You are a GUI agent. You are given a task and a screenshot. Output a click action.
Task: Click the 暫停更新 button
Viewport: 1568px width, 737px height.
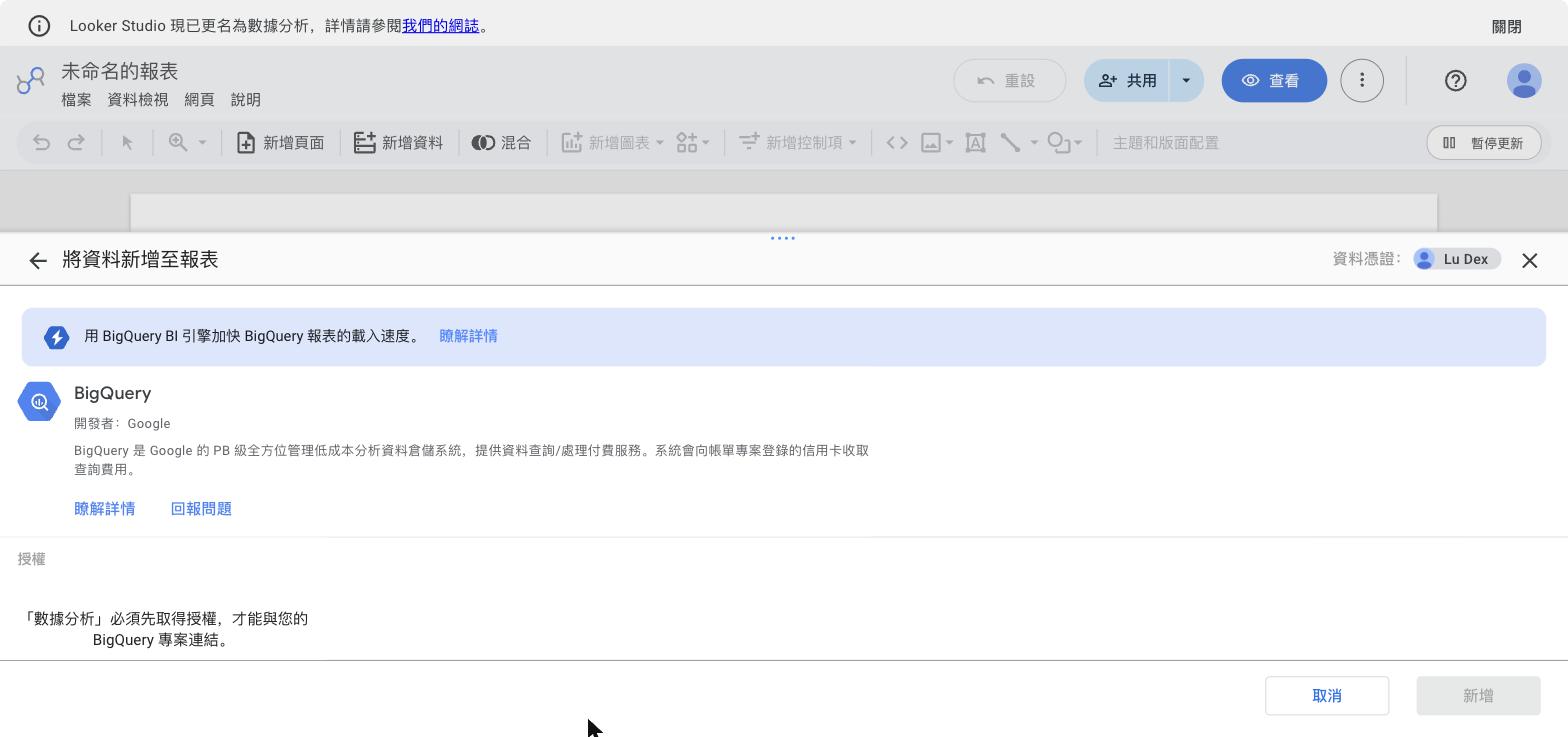1484,143
